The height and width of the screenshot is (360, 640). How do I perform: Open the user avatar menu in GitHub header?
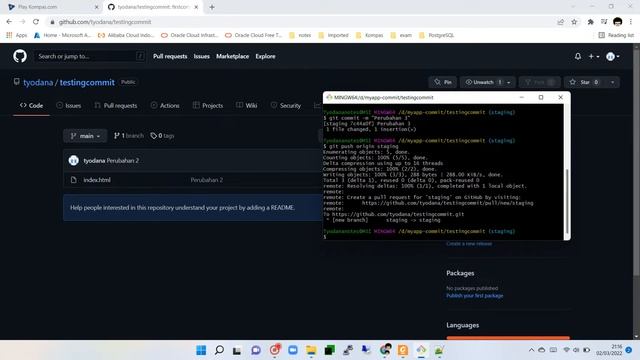[613, 56]
